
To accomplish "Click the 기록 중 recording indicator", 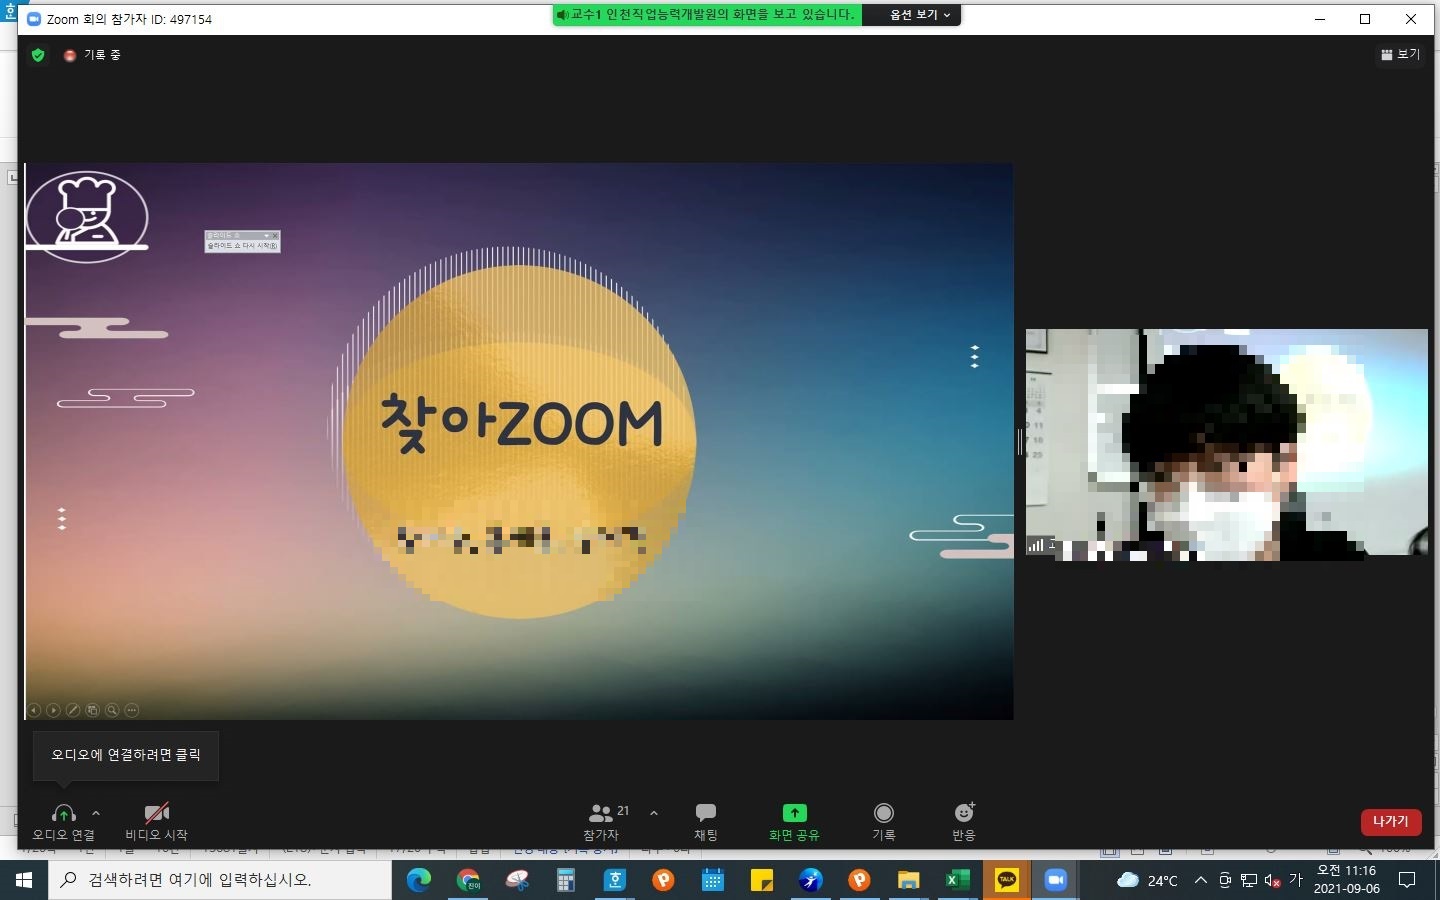I will point(92,55).
